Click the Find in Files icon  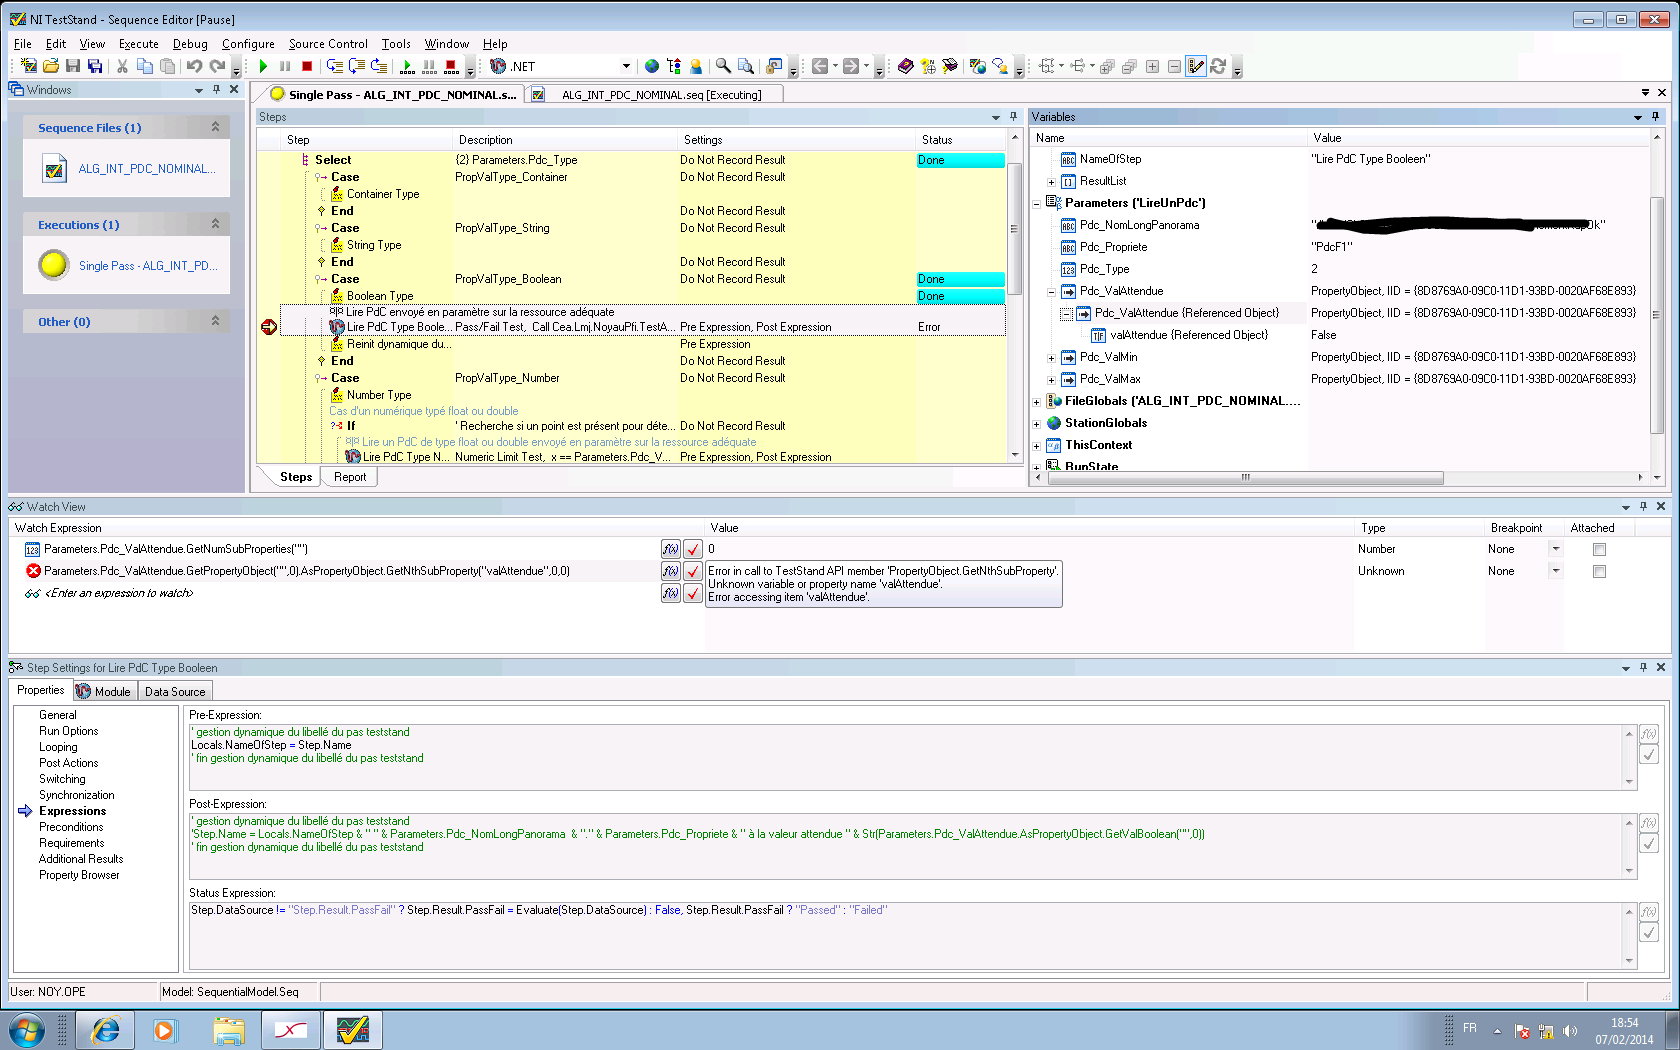click(x=745, y=66)
